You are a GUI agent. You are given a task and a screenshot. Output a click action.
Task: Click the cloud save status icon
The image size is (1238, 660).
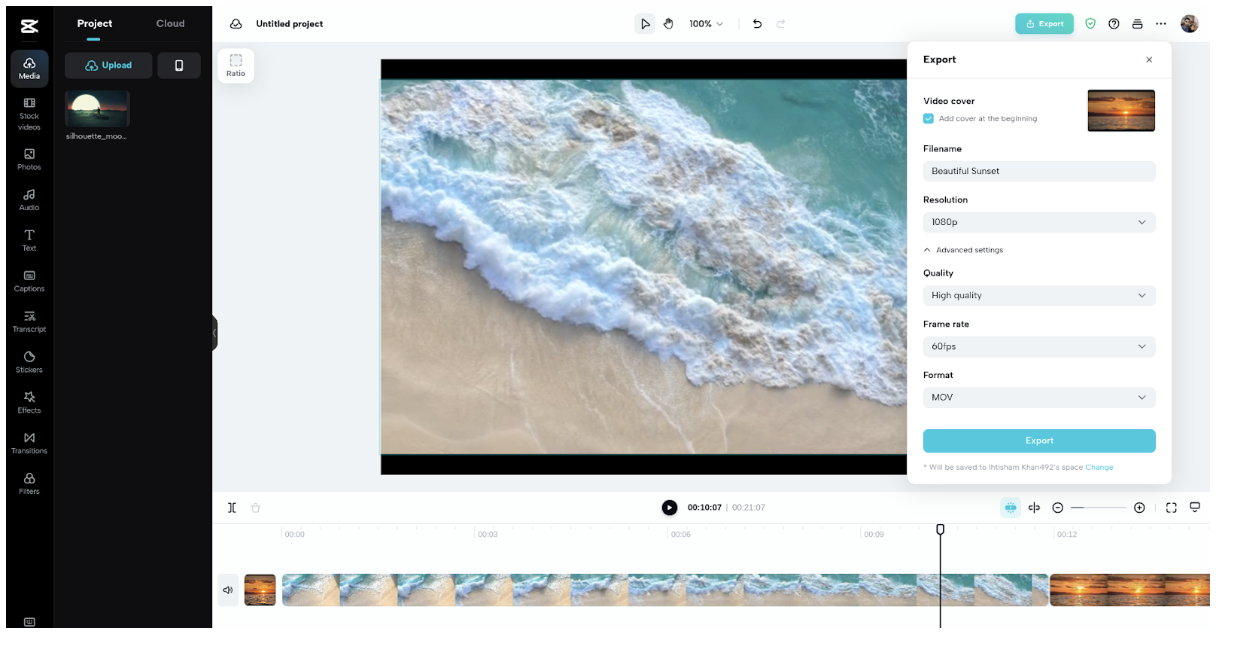pyautogui.click(x=236, y=23)
